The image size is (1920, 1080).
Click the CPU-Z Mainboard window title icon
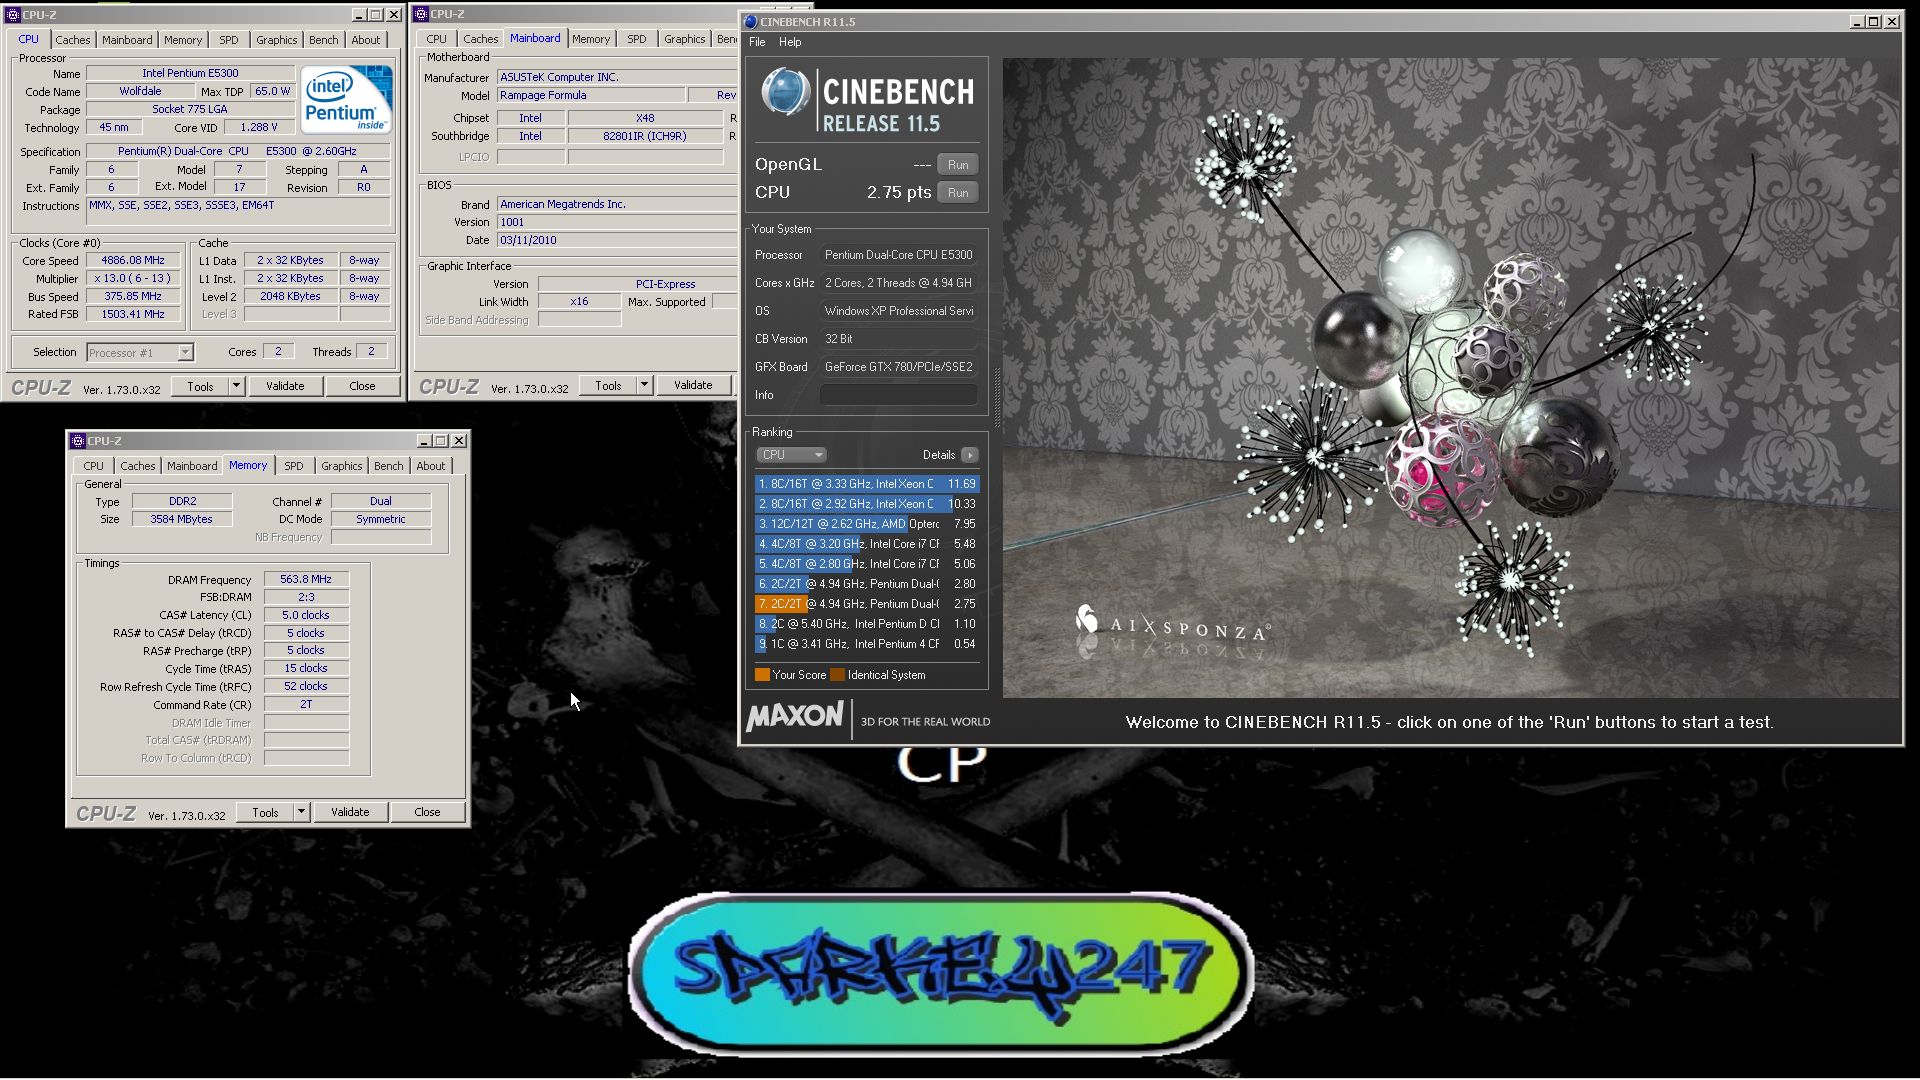click(421, 14)
